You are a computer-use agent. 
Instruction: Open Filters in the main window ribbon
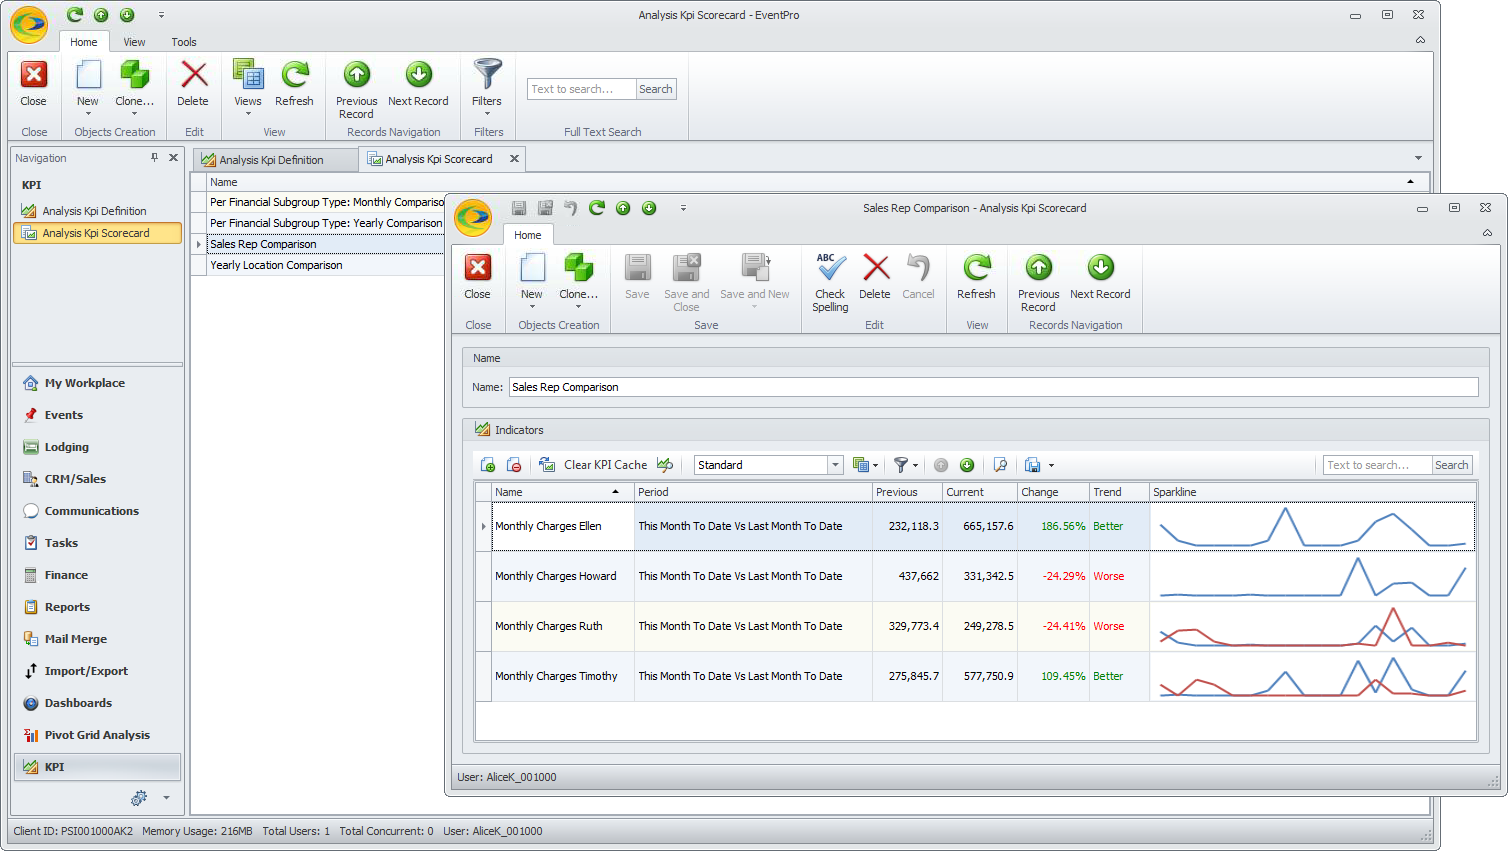point(487,86)
